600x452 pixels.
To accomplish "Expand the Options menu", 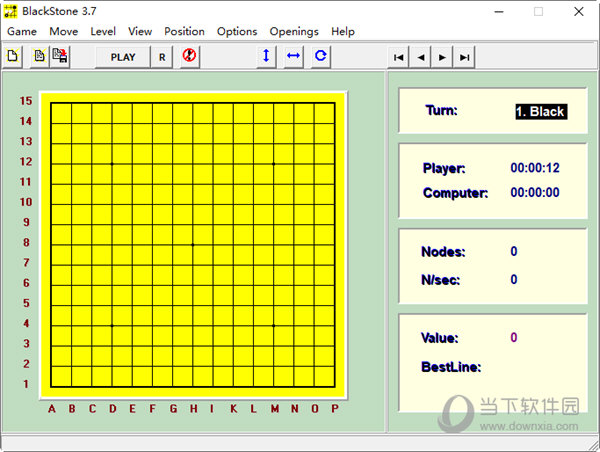I will pyautogui.click(x=237, y=31).
